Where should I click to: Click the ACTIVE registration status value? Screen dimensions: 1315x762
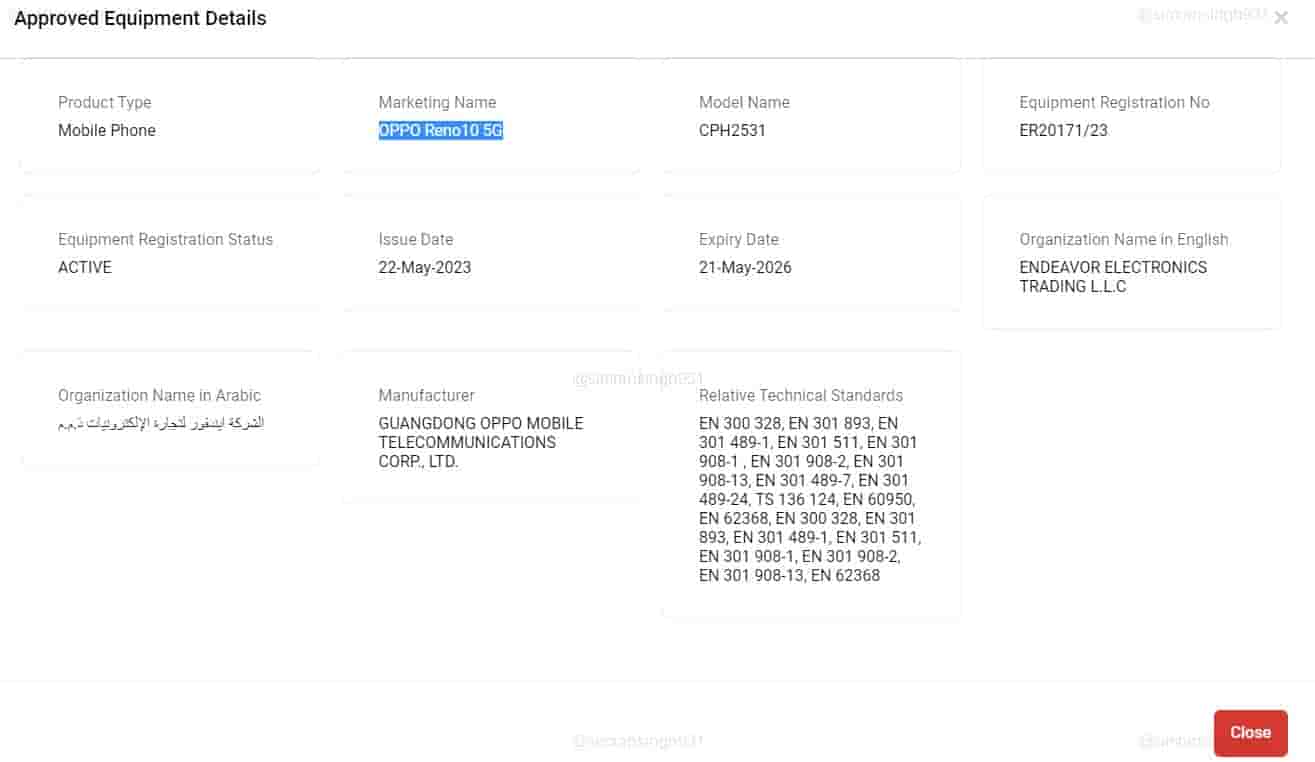coord(85,267)
